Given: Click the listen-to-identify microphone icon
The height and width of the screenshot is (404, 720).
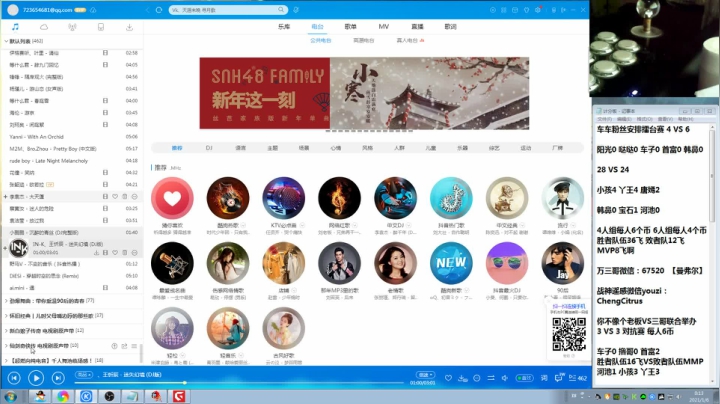Looking at the screenshot, I should coord(296,10).
